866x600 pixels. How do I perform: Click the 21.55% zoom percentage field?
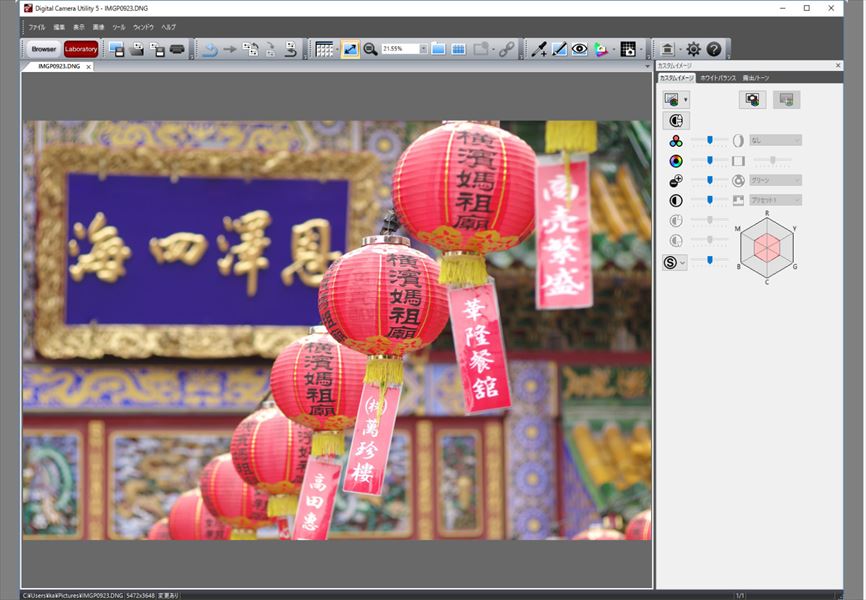pyautogui.click(x=400, y=49)
